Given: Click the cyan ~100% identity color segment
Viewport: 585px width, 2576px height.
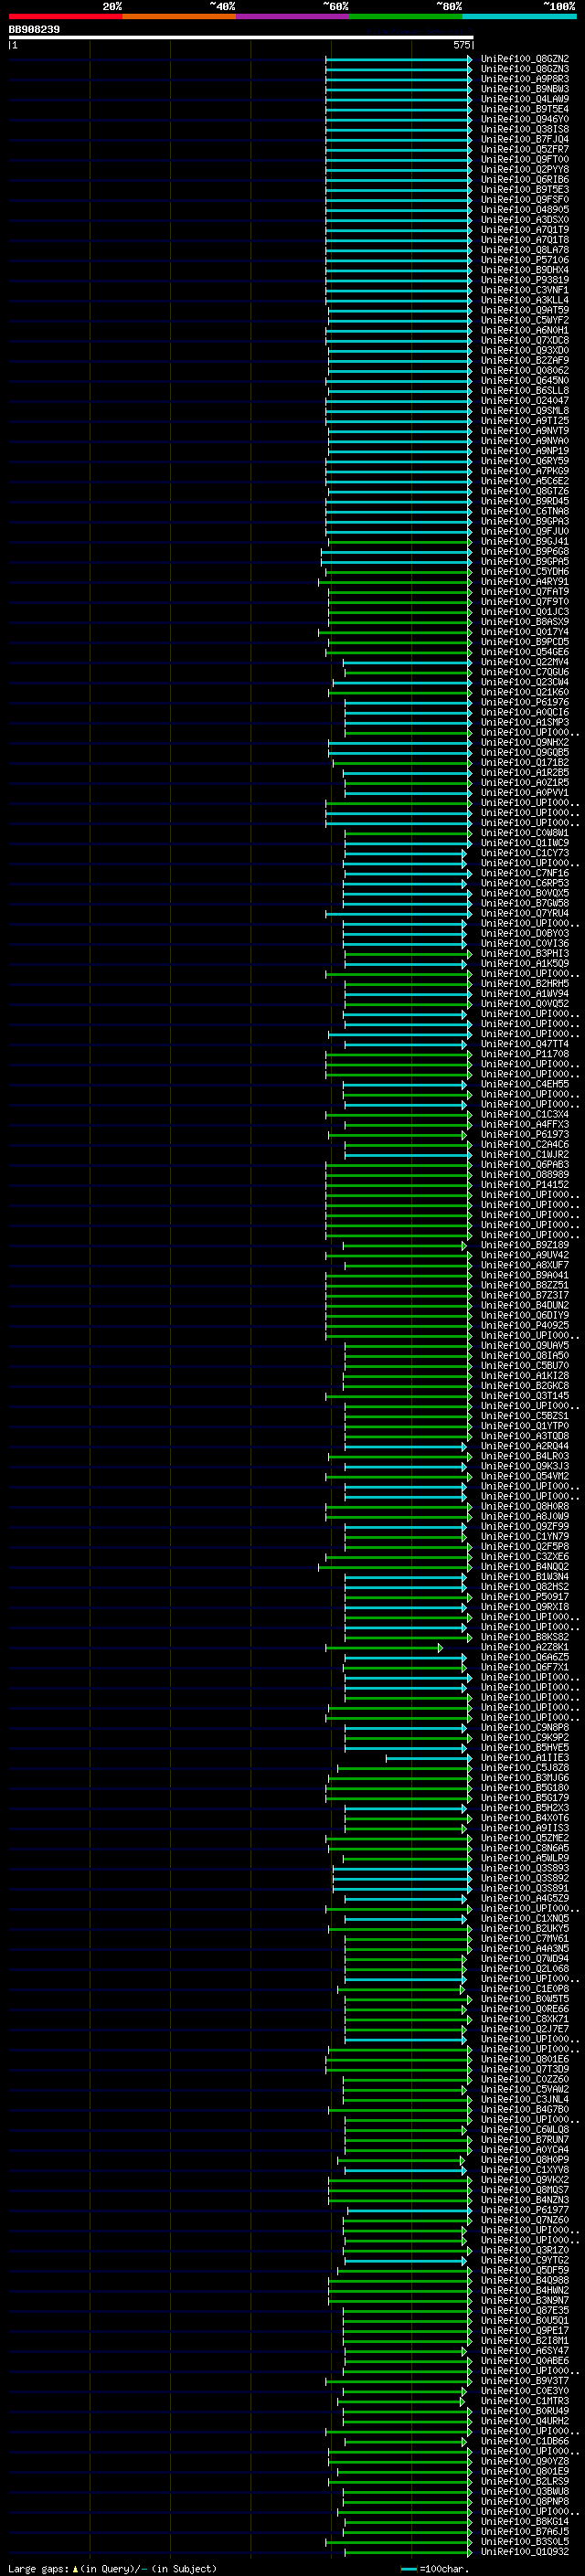Looking at the screenshot, I should (x=519, y=16).
